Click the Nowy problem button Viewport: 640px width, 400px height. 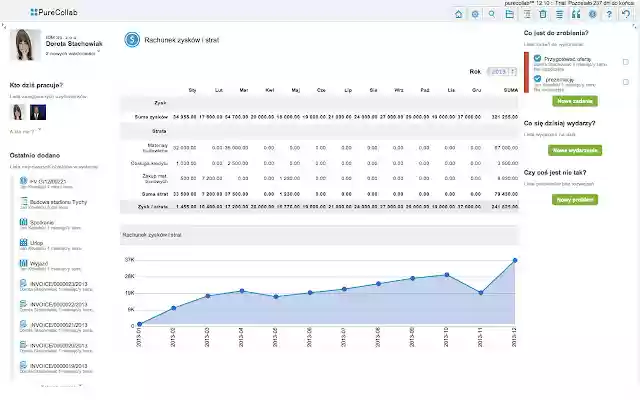[x=576, y=200]
